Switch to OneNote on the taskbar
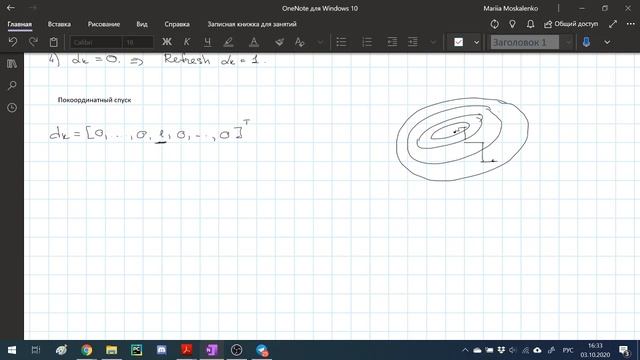The height and width of the screenshot is (360, 640). [212, 350]
